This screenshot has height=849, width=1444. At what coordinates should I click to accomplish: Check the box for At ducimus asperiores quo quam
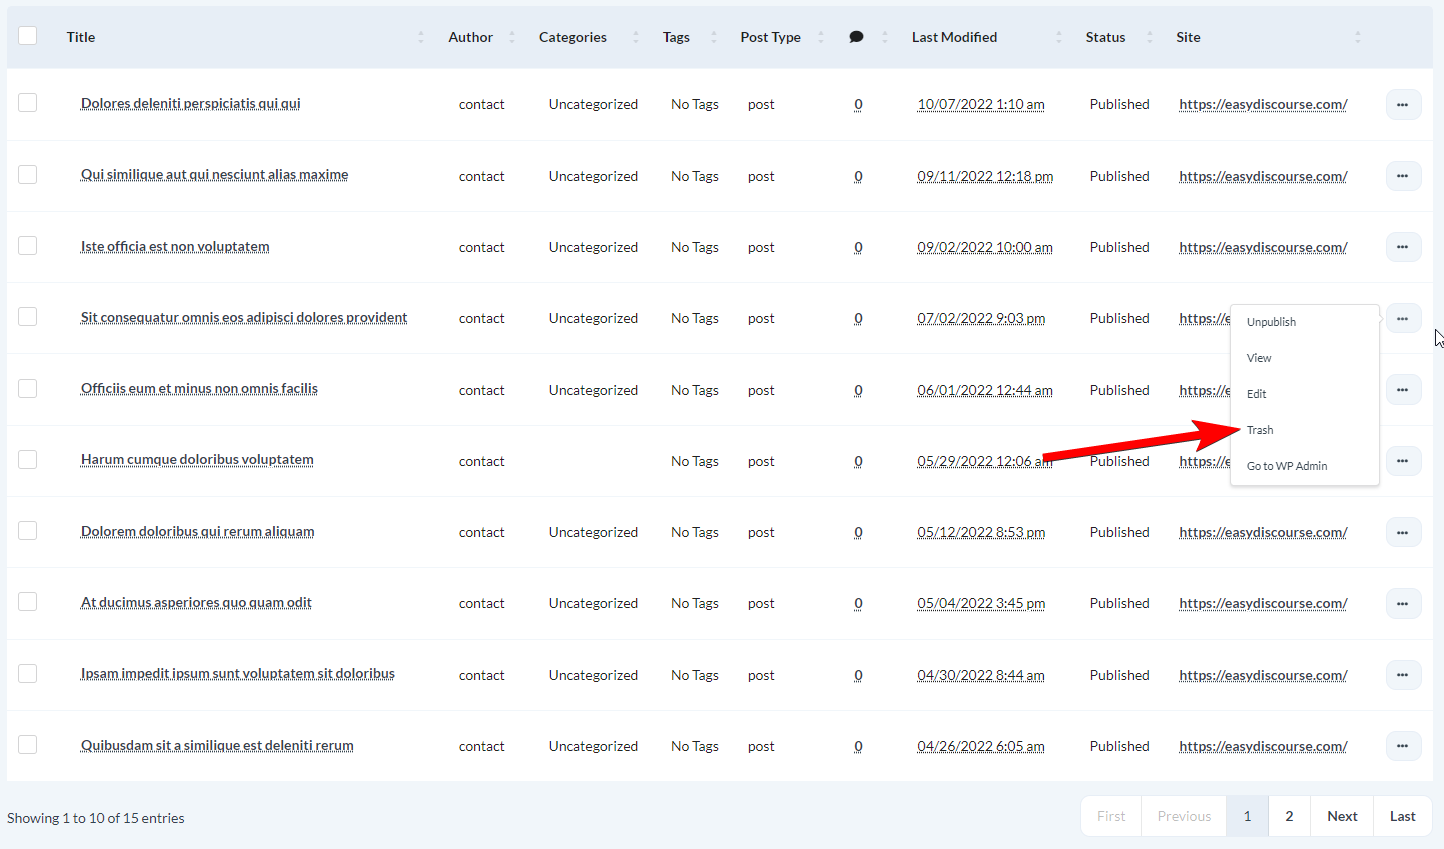[28, 602]
